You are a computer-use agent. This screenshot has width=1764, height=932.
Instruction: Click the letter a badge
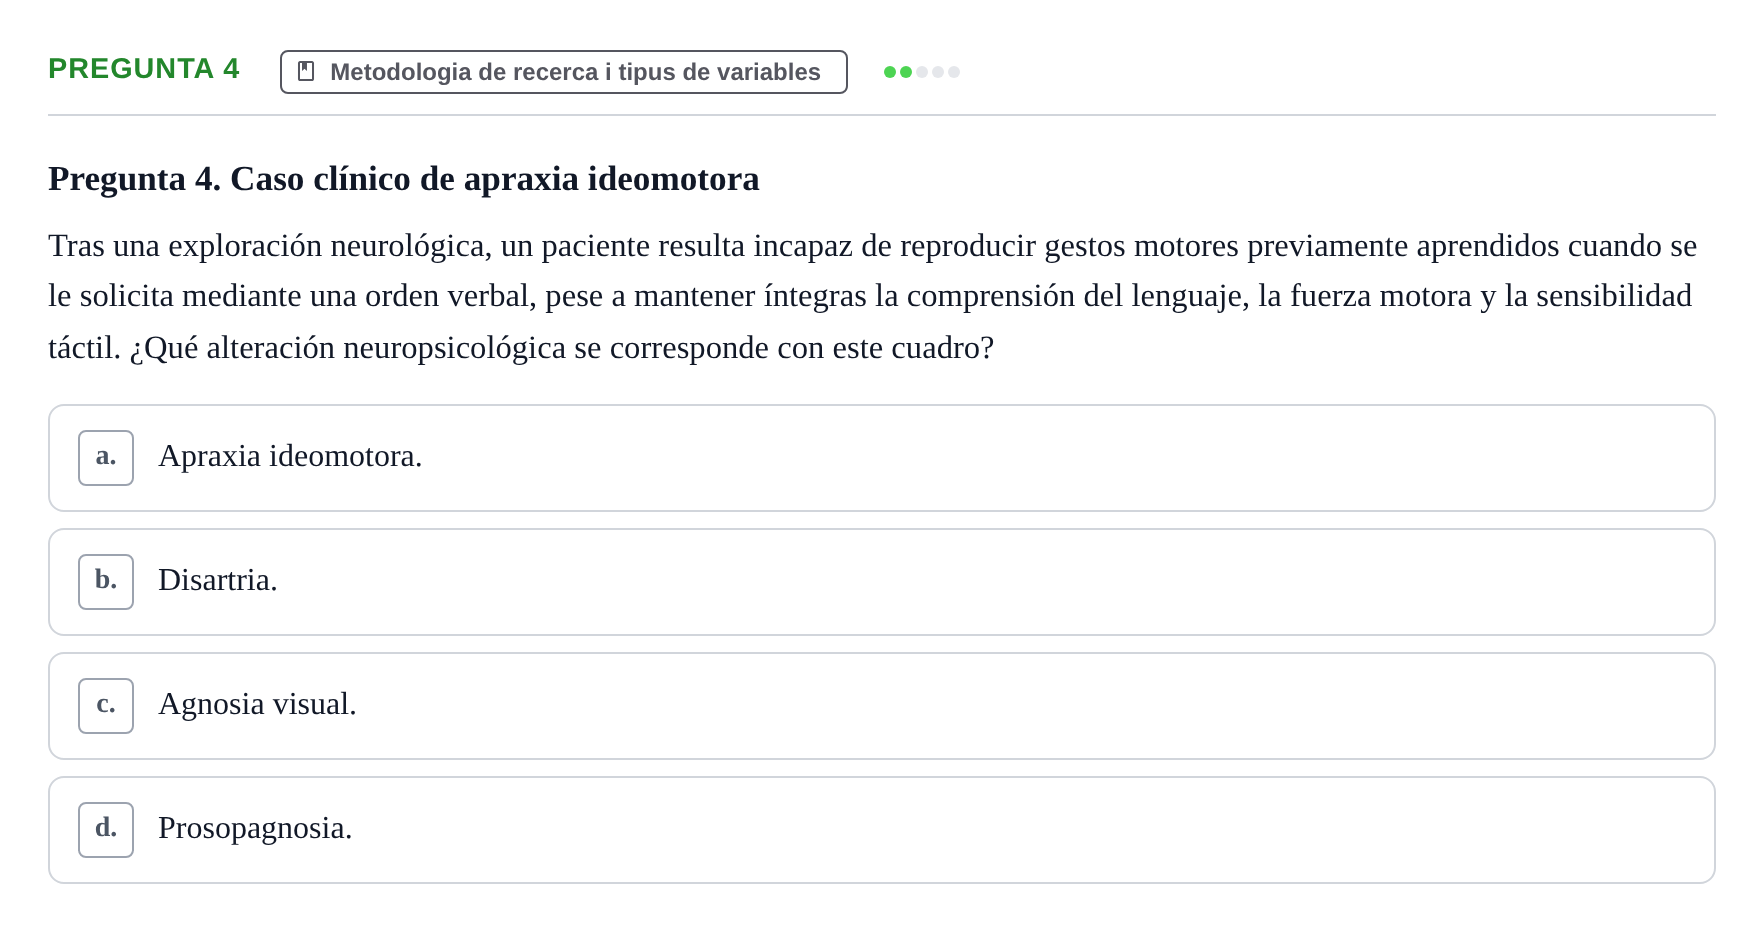106,458
